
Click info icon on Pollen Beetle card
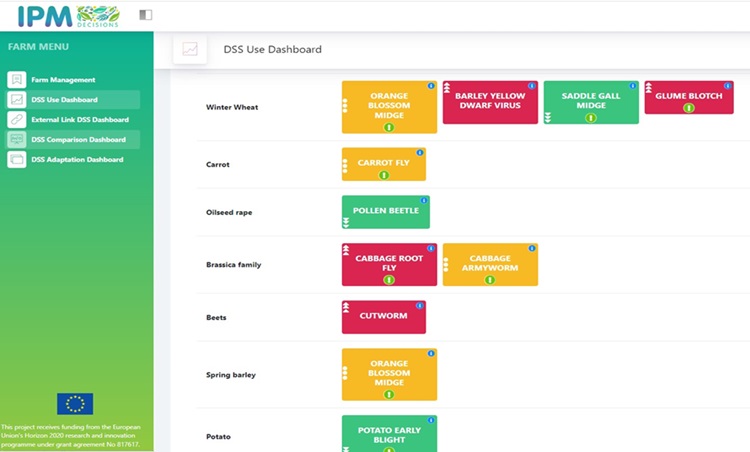pyautogui.click(x=424, y=201)
